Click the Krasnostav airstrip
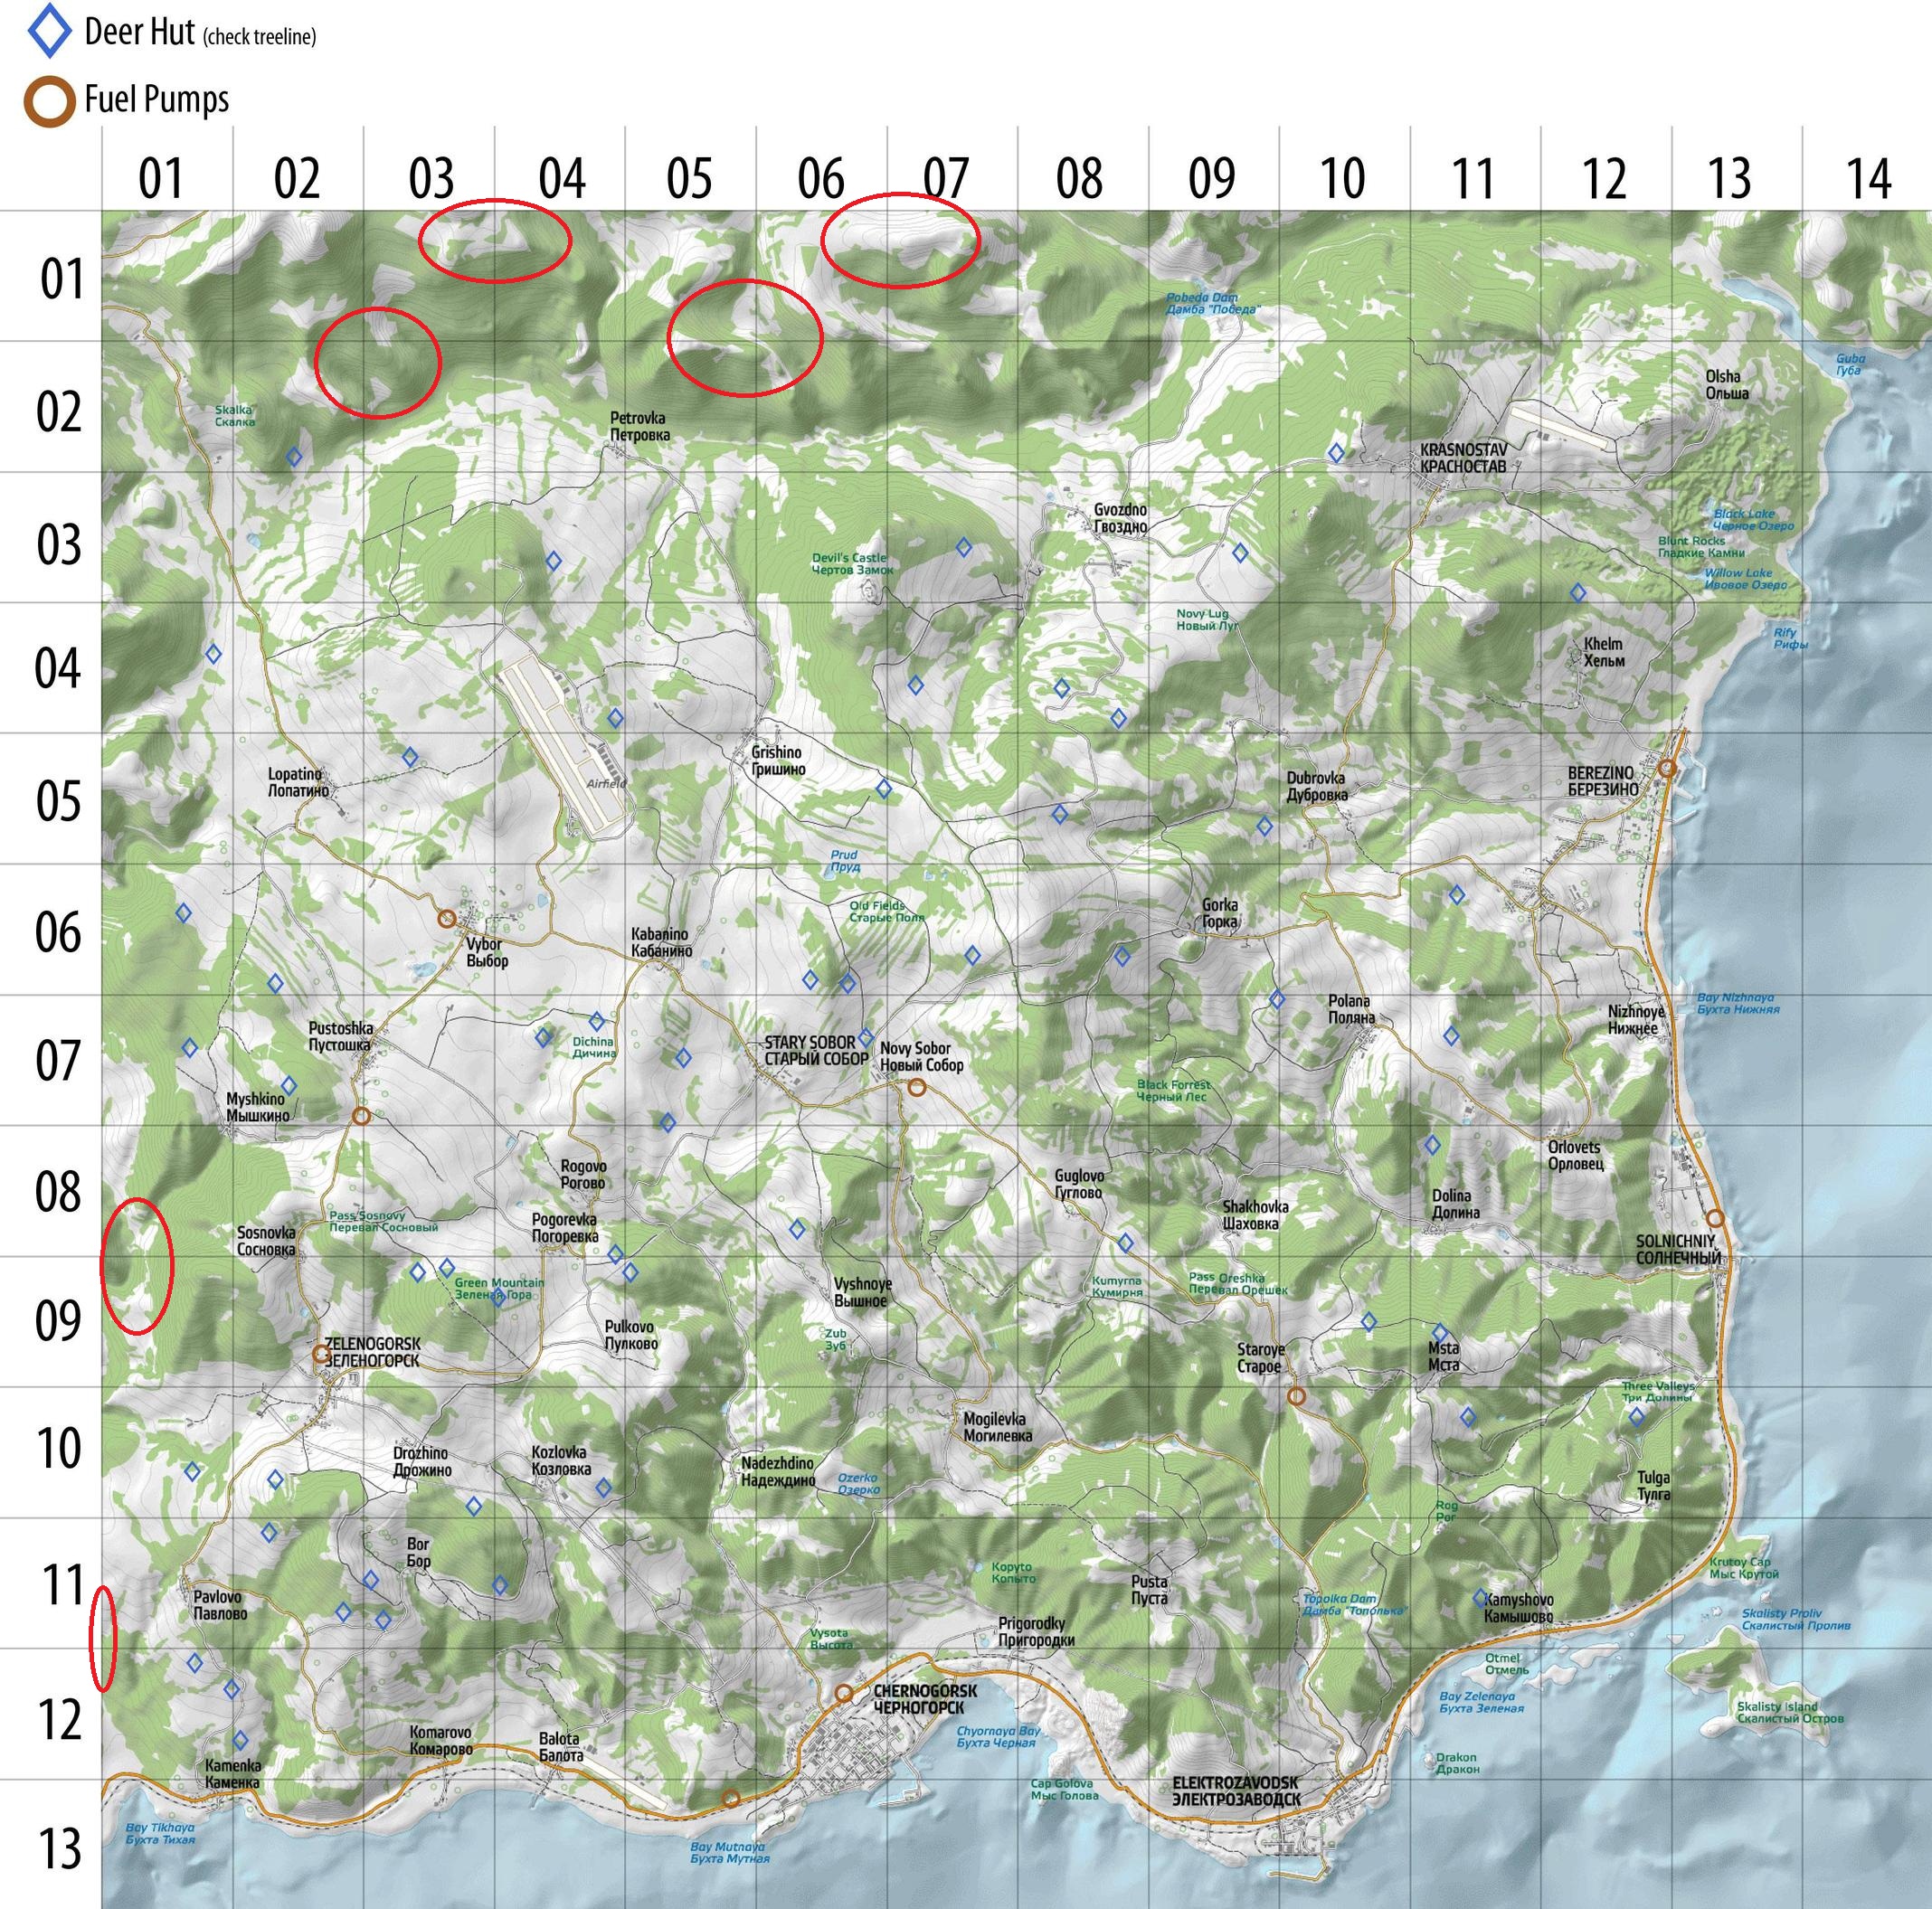The image size is (1932, 1909). point(1558,426)
